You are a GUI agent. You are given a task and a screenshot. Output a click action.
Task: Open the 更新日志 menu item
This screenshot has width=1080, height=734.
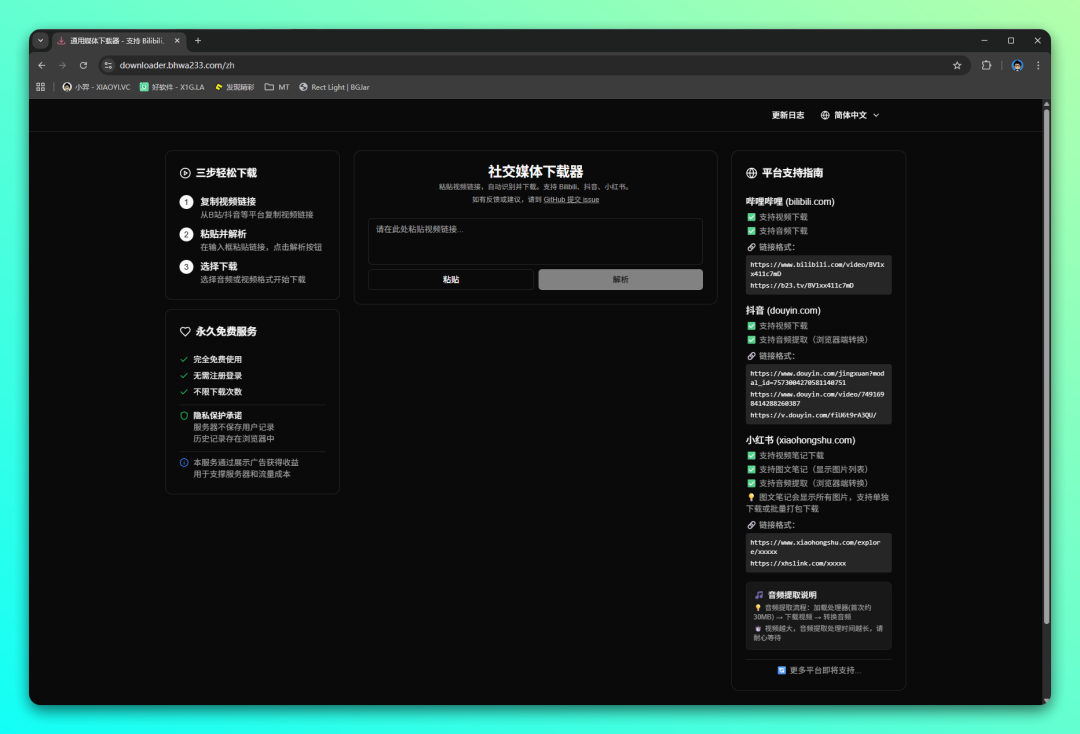coord(787,115)
